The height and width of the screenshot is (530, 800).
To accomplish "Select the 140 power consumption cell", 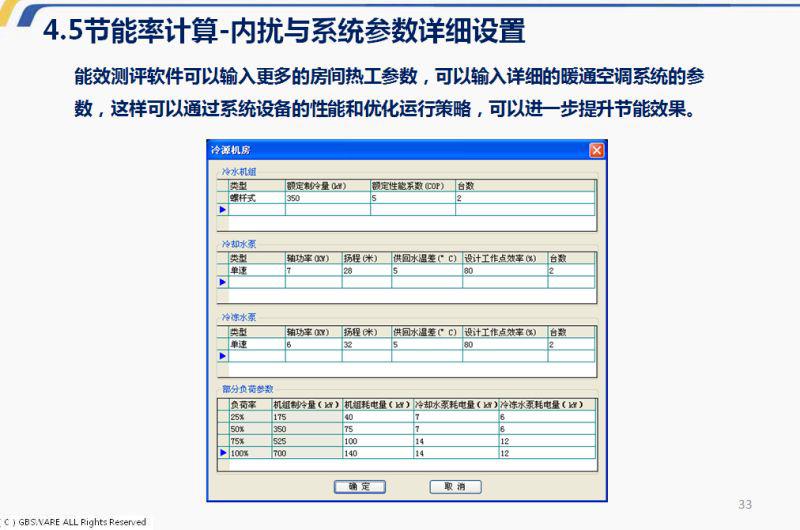I will coord(378,453).
